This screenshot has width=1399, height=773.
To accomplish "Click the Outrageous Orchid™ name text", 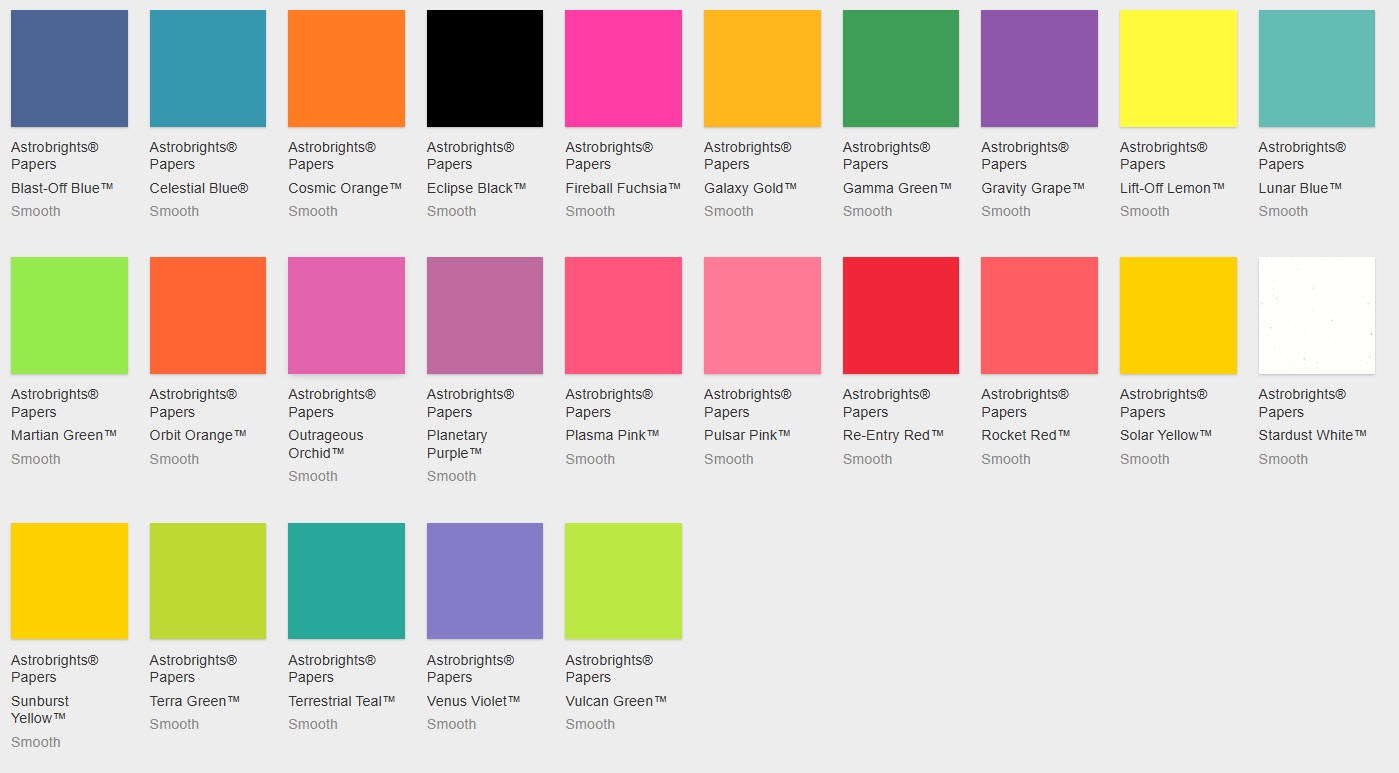I will pos(326,444).
